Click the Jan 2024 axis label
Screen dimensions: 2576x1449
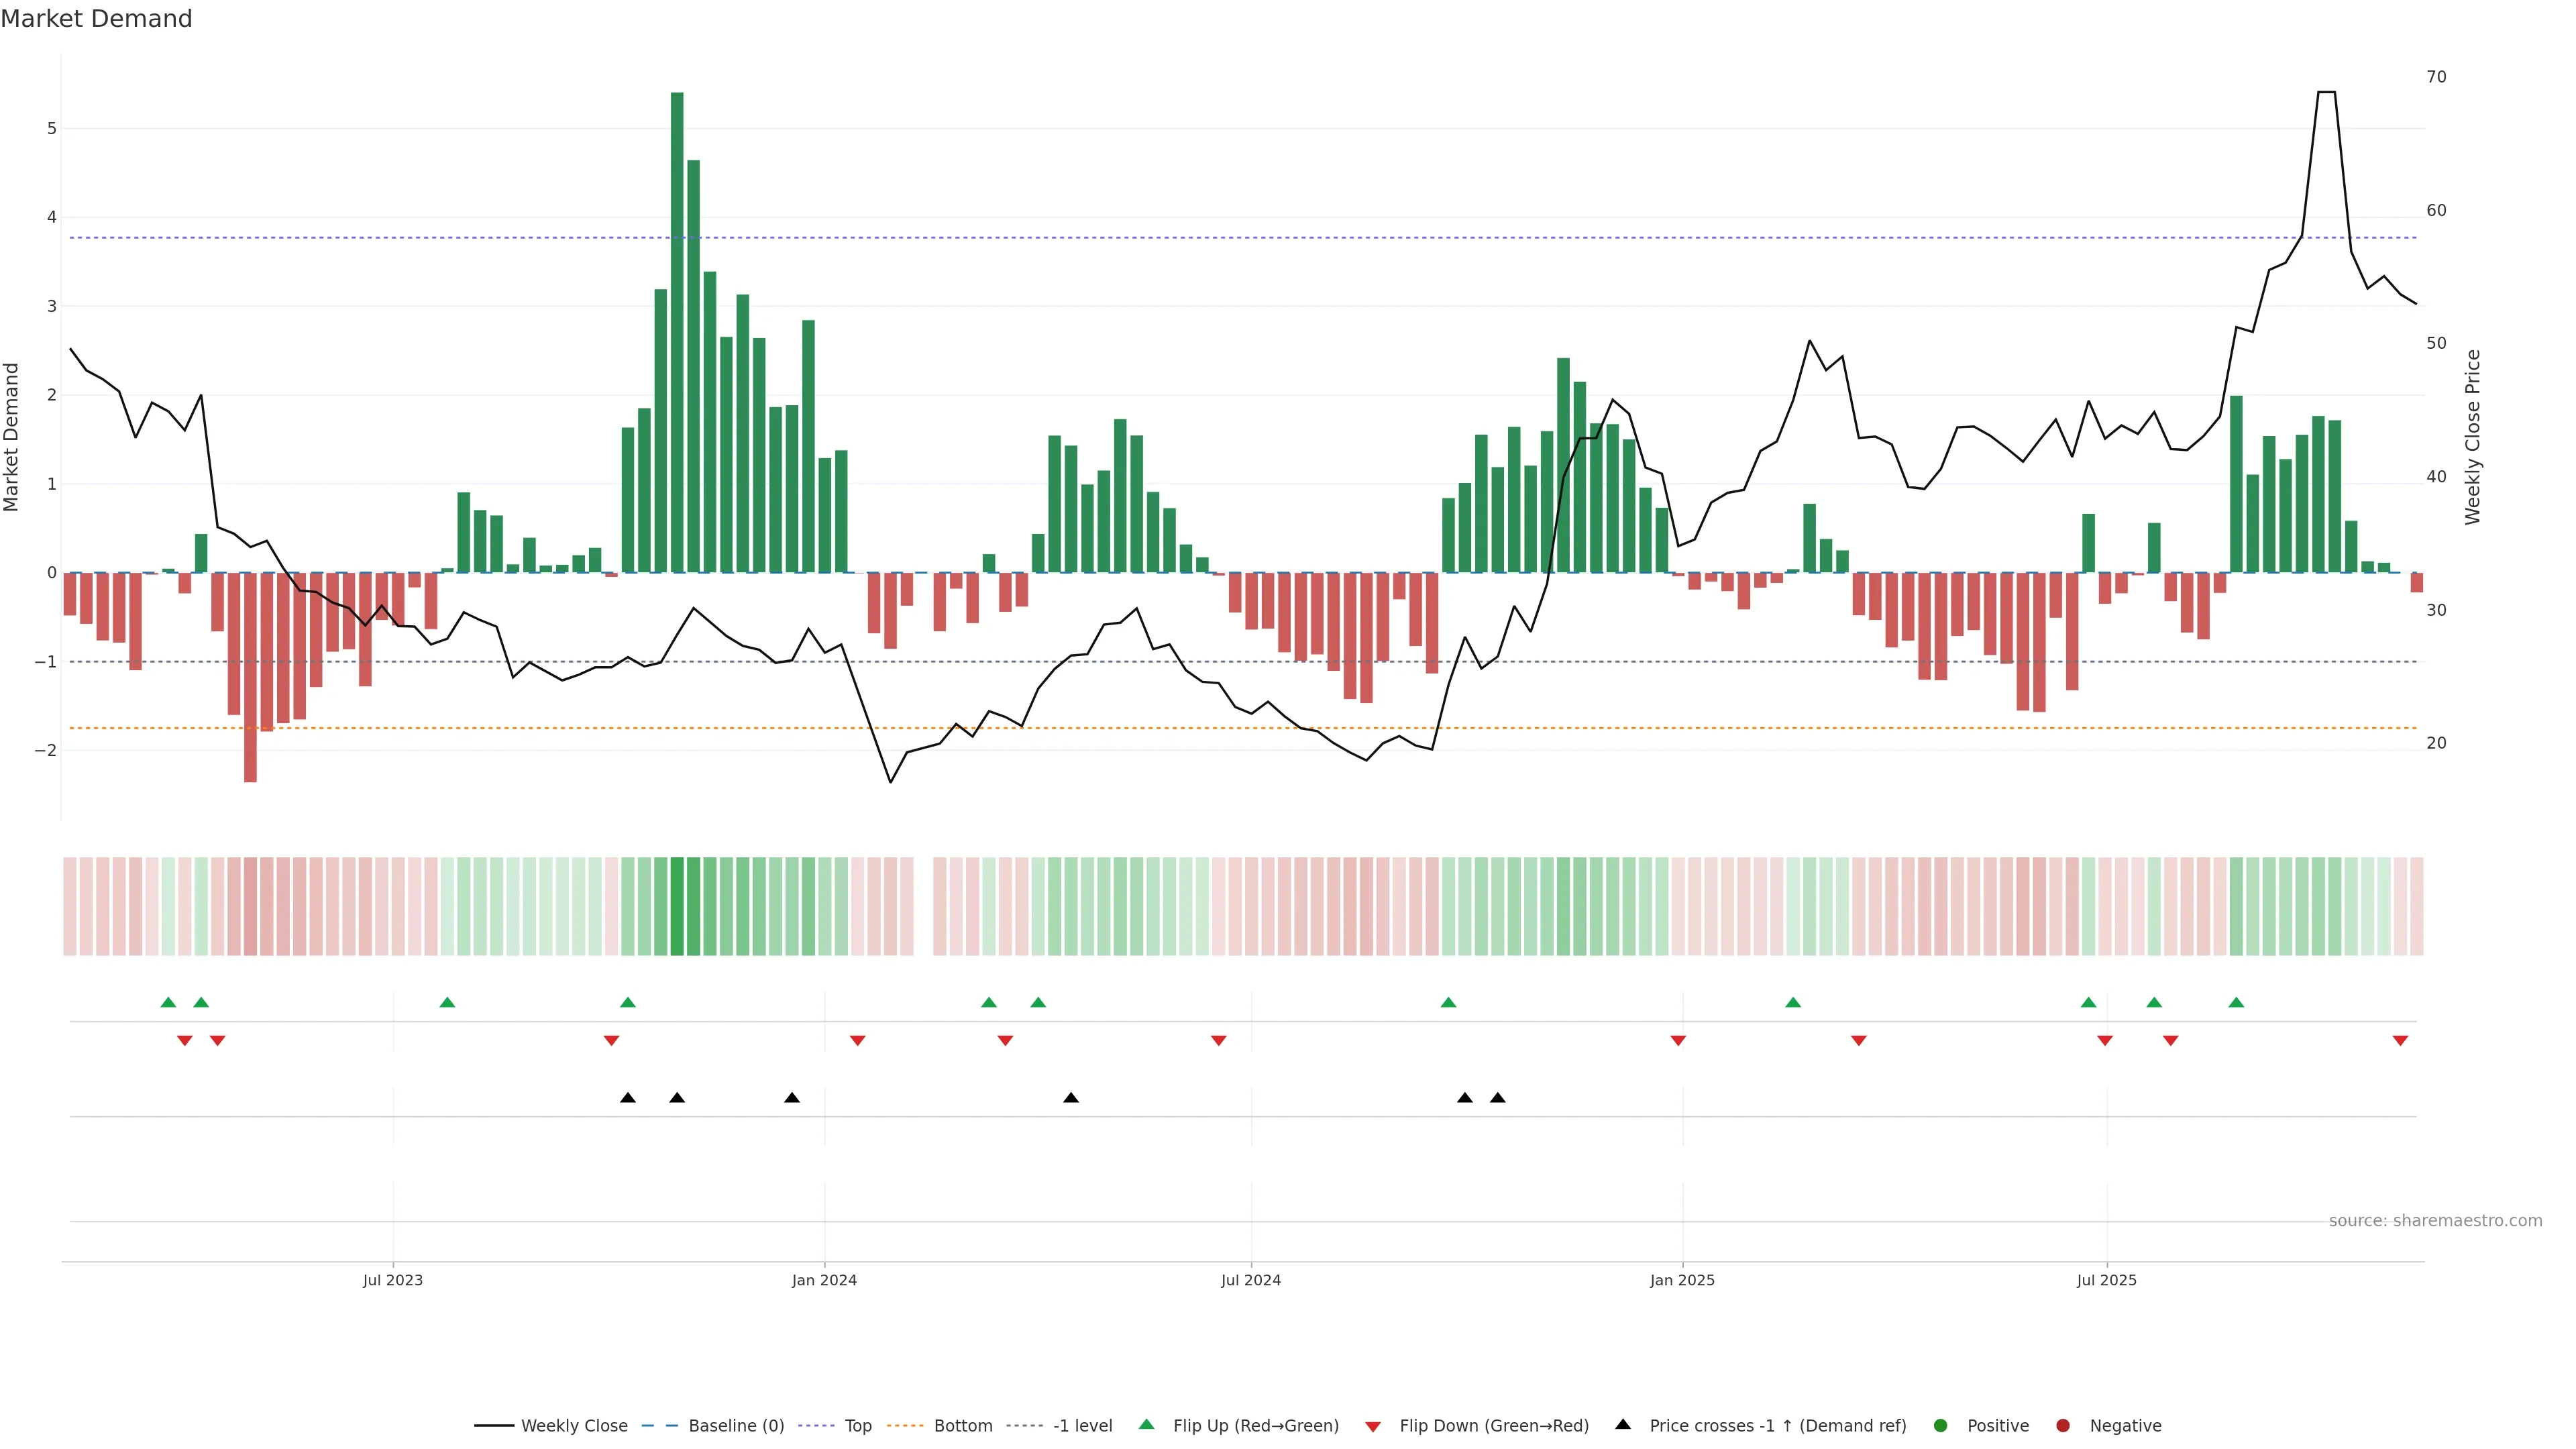(x=824, y=1280)
